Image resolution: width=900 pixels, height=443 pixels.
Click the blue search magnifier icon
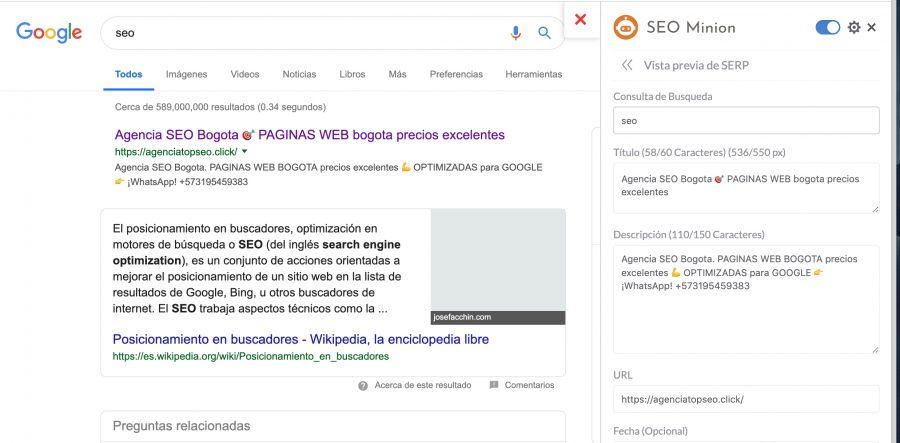545,33
